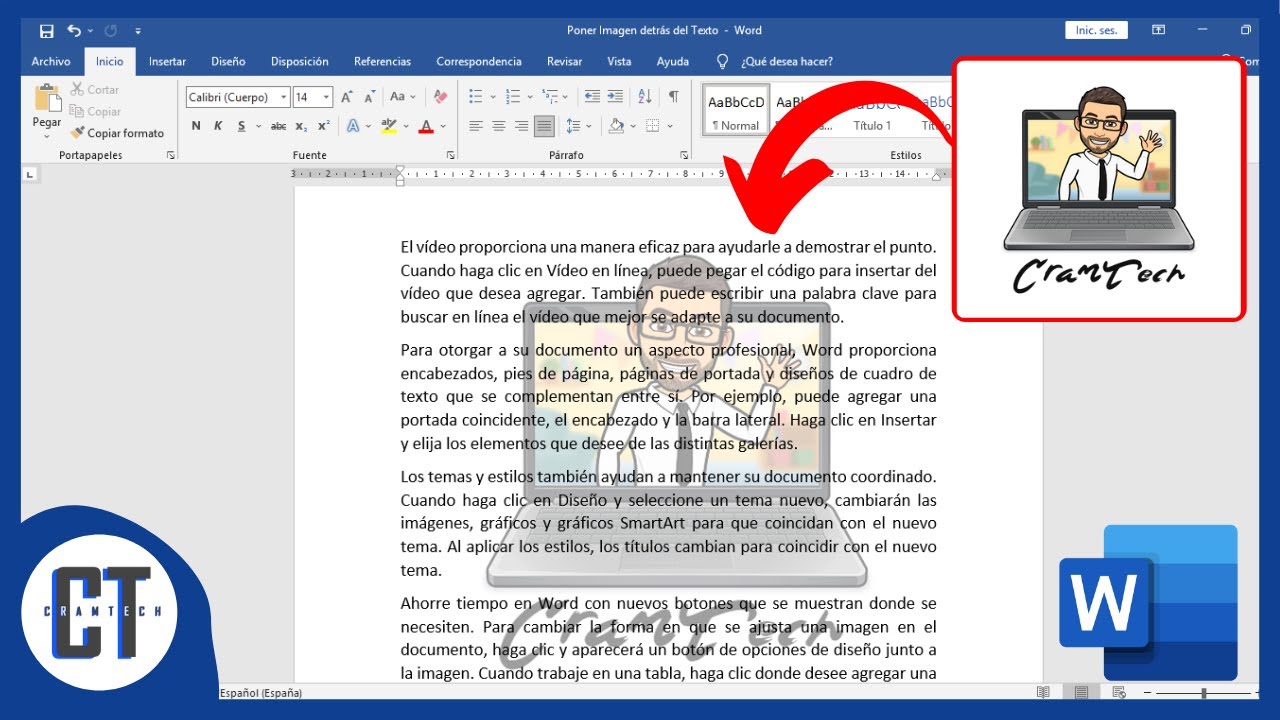This screenshot has width=1280, height=720.
Task: Apply the Normal style
Action: pos(736,111)
